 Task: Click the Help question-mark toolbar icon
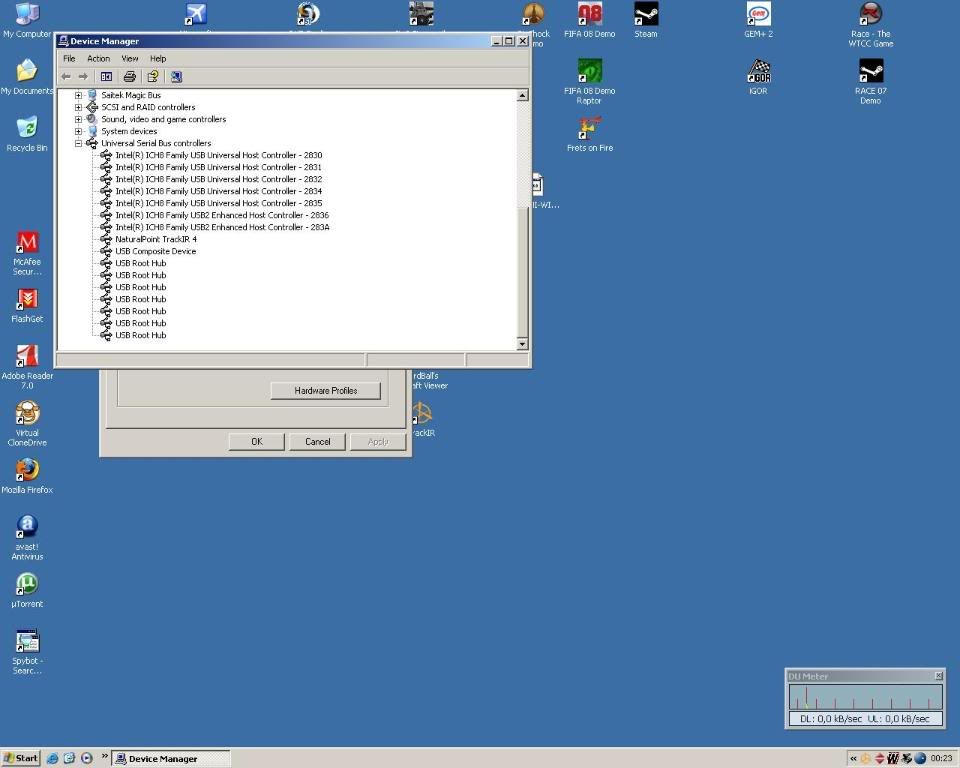click(152, 76)
